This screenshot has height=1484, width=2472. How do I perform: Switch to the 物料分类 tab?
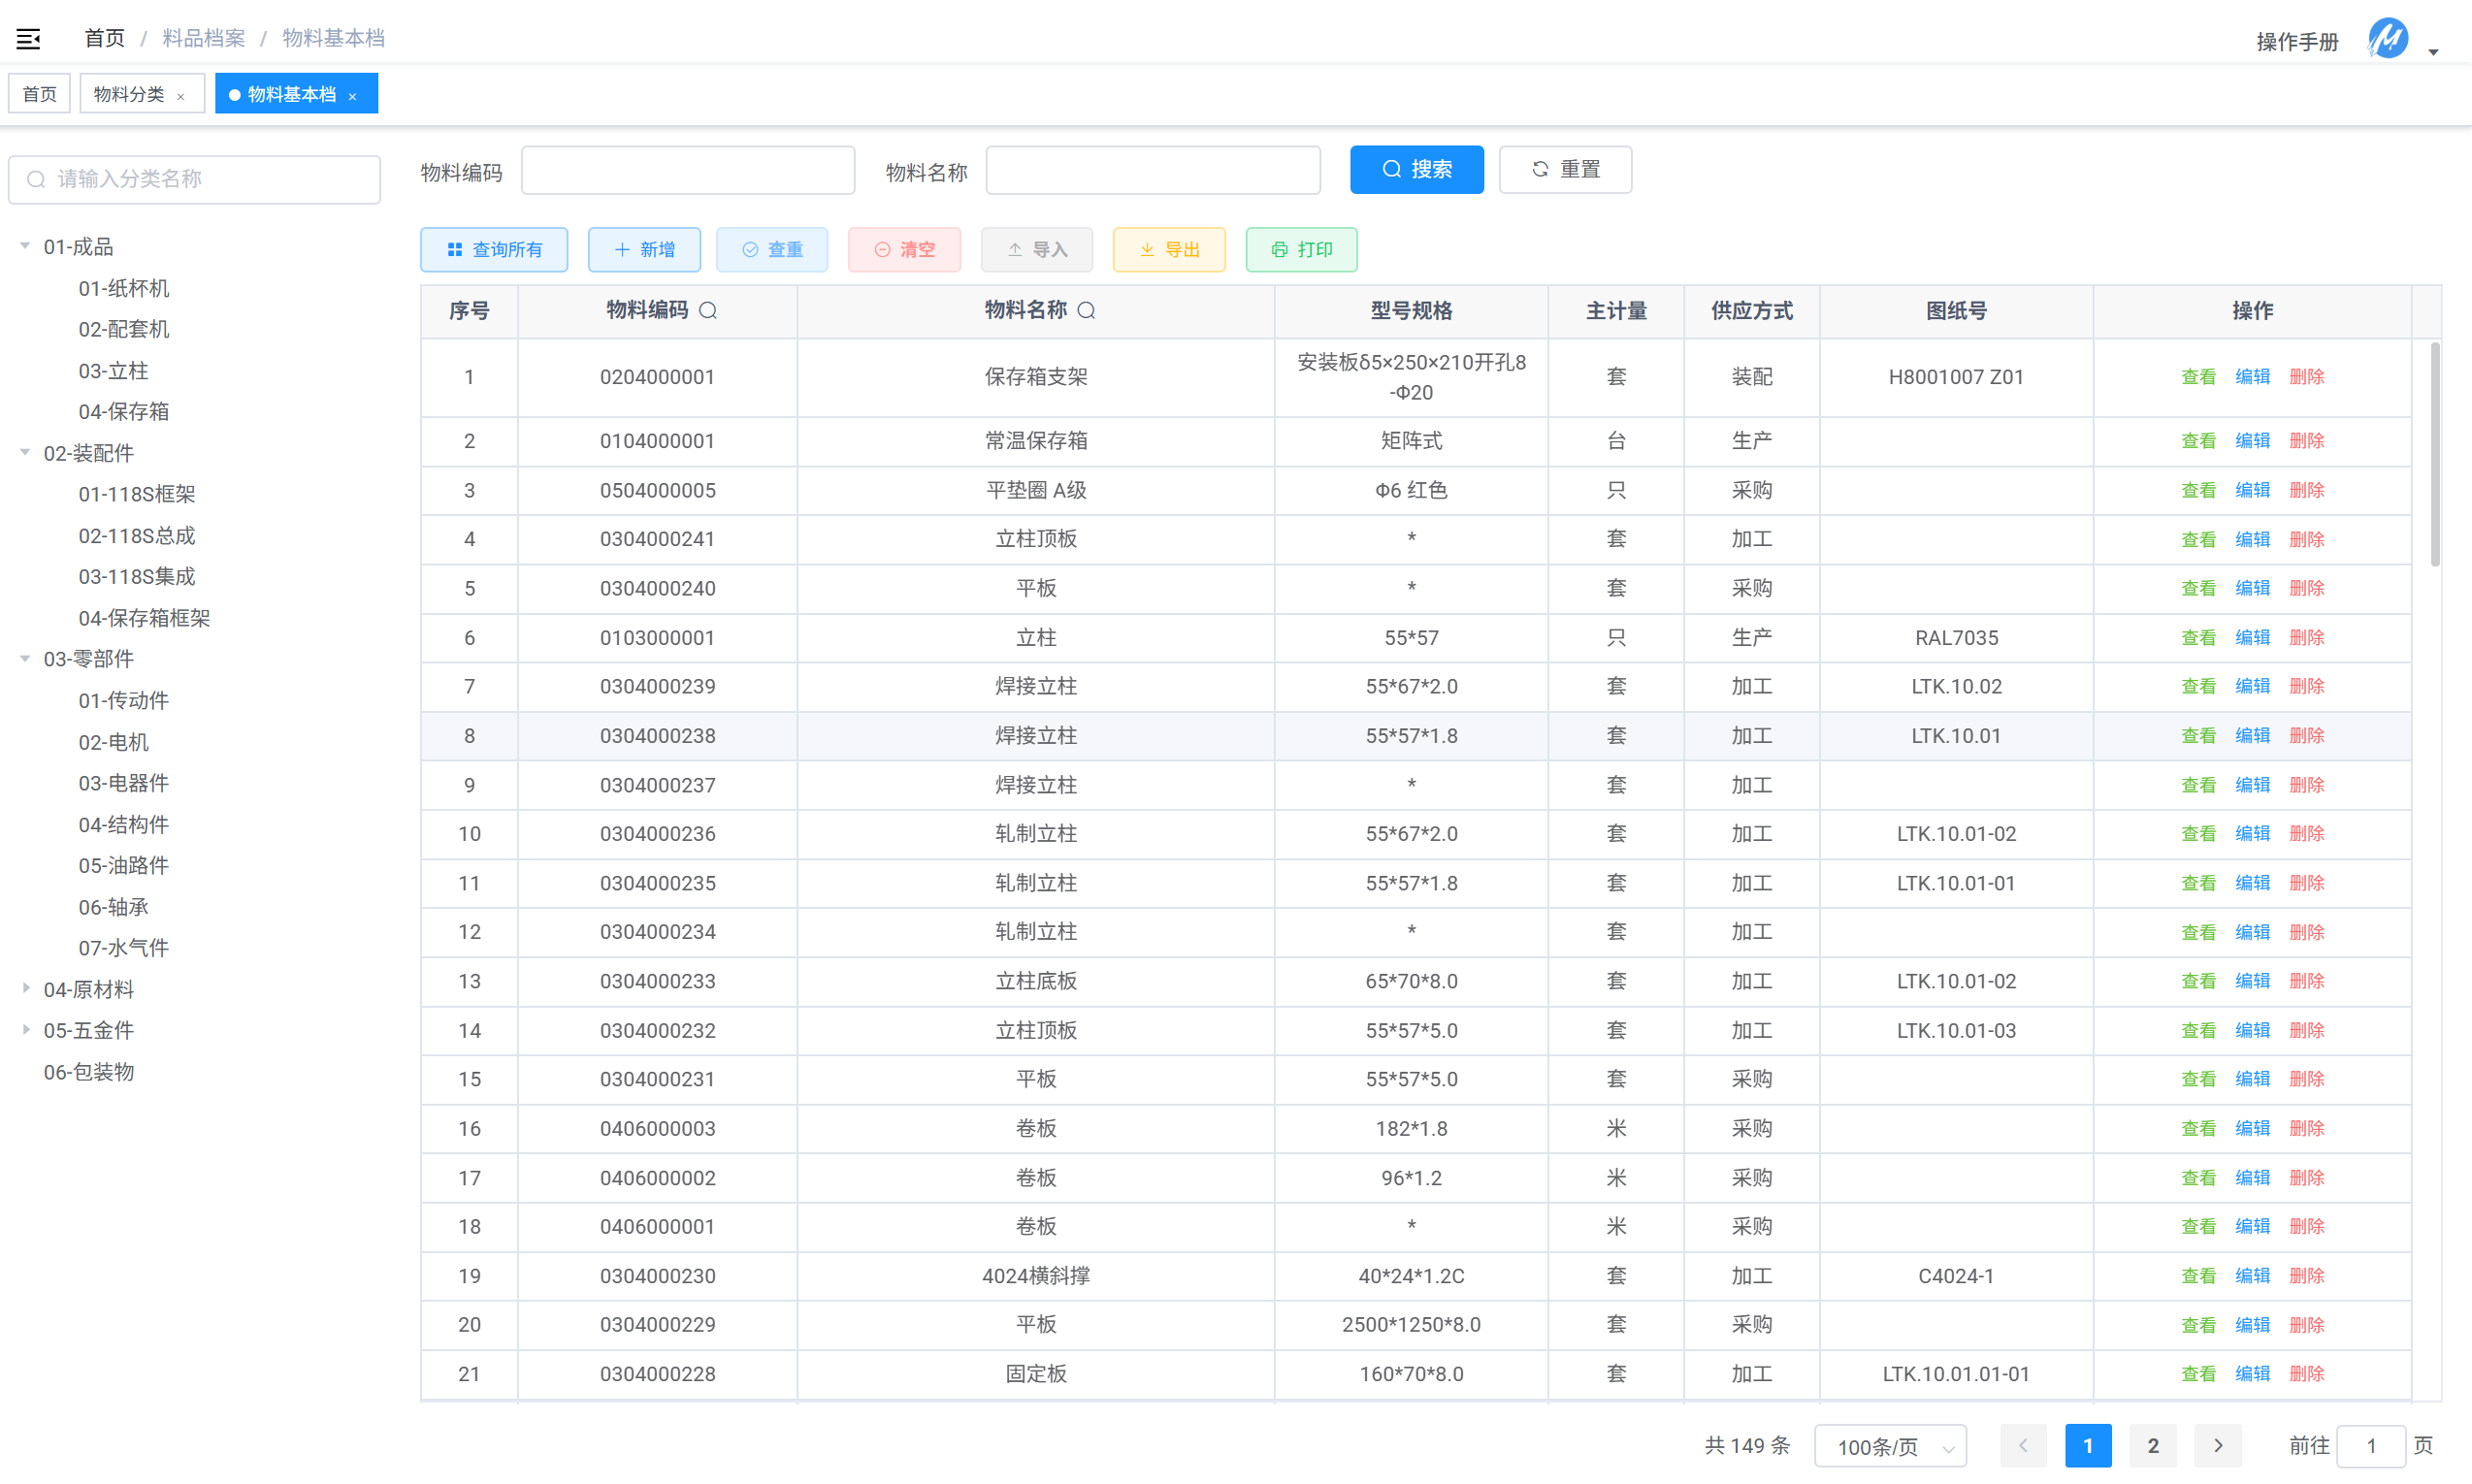pos(129,94)
